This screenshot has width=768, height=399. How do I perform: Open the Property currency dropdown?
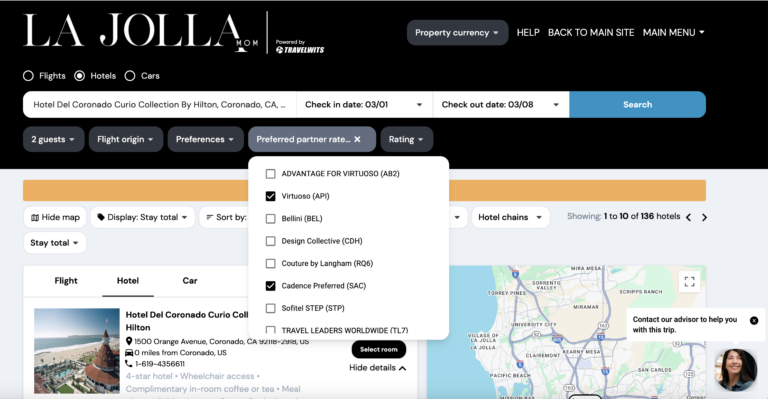point(457,33)
